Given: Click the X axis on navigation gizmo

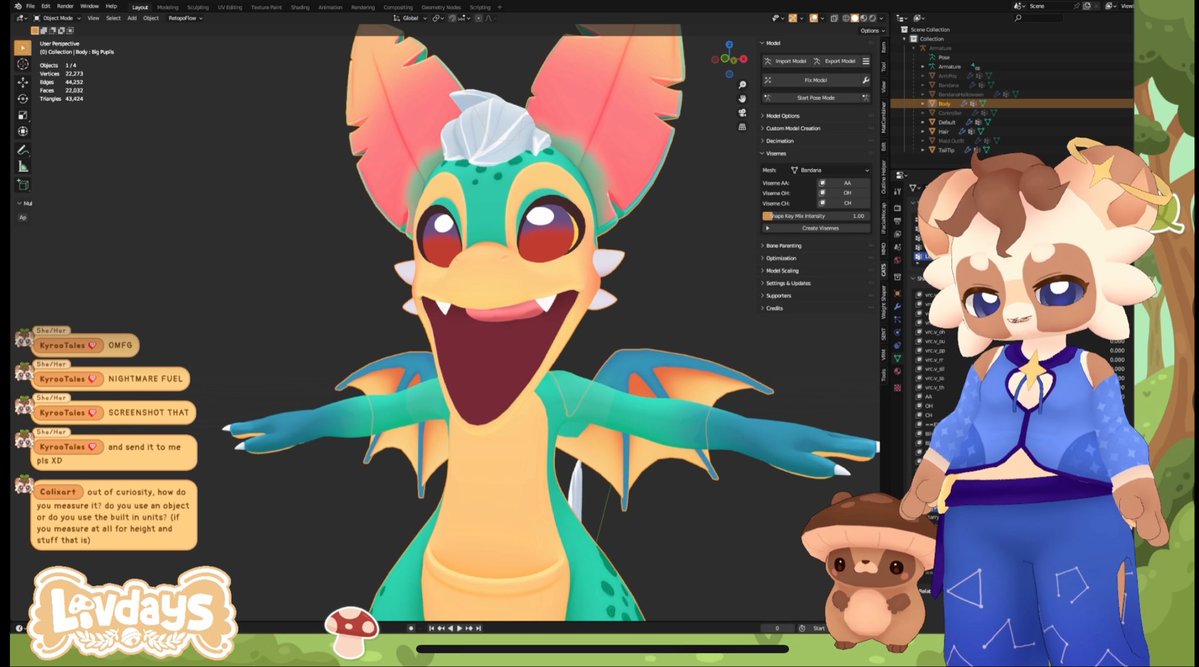Looking at the screenshot, I should [743, 59].
